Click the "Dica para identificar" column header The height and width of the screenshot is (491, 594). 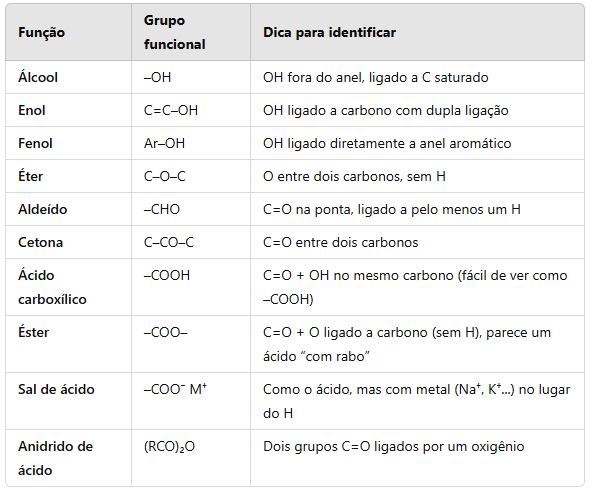[330, 33]
